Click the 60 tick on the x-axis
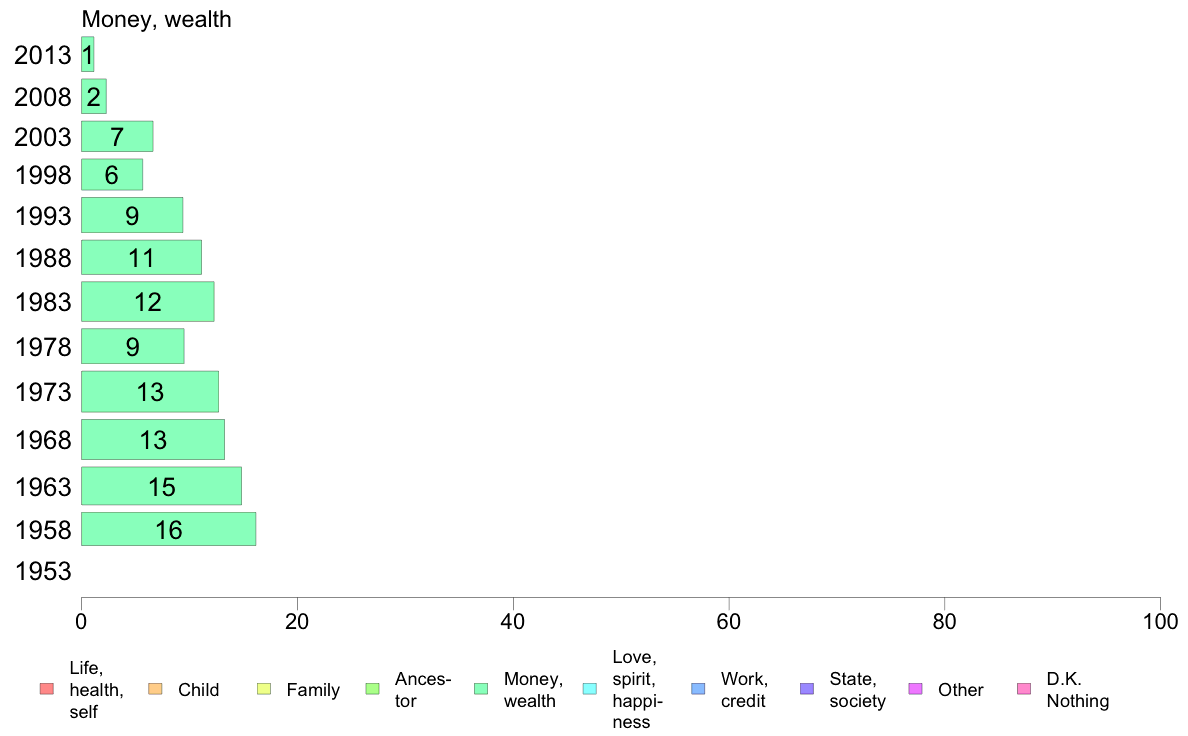Viewport: 1188px width, 736px height. 729,622
